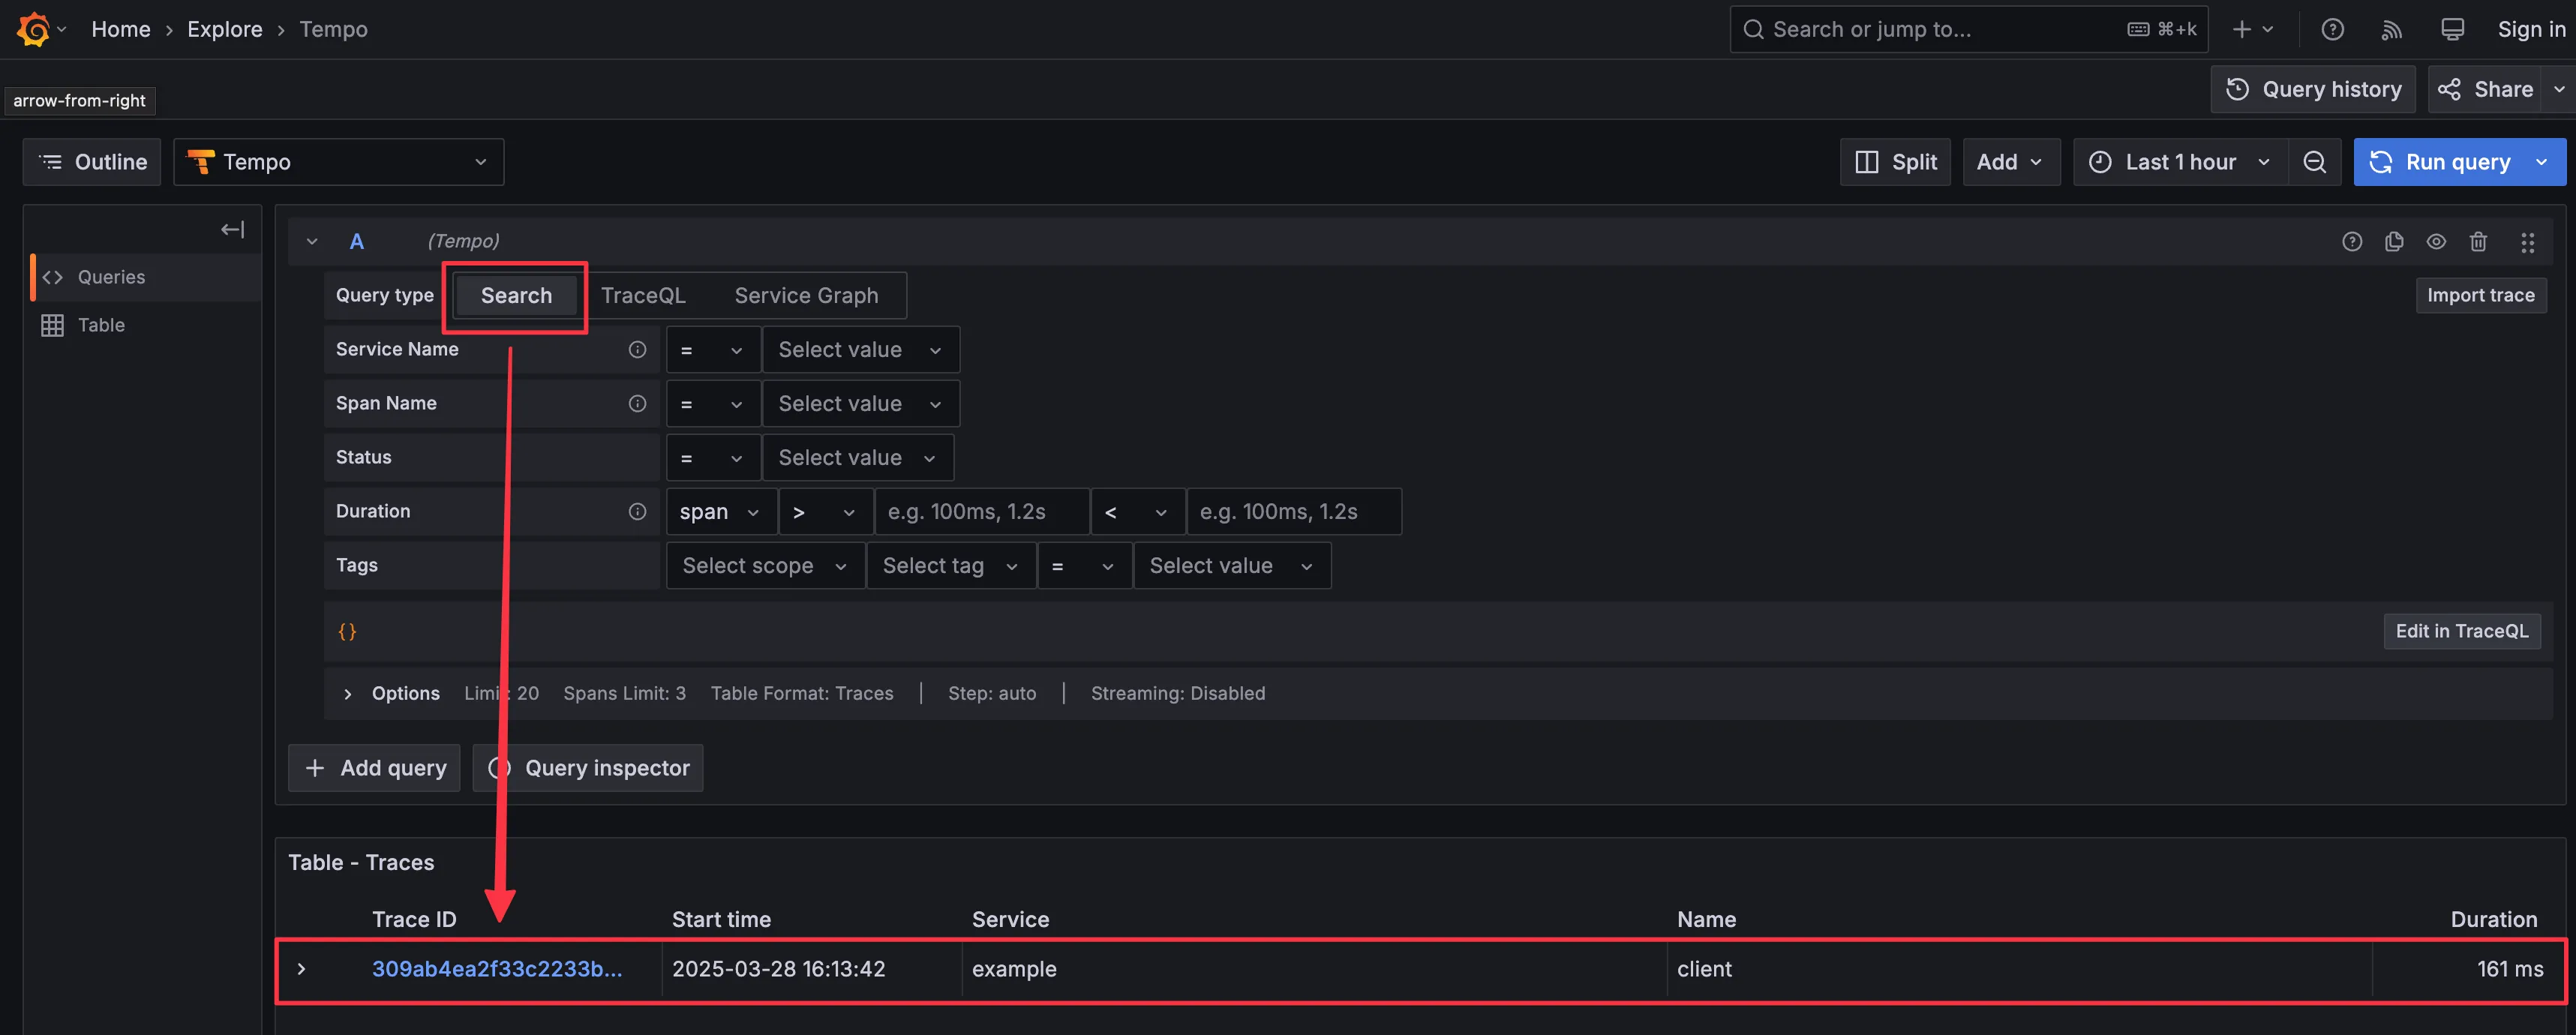Zoom out the time range

(2316, 161)
